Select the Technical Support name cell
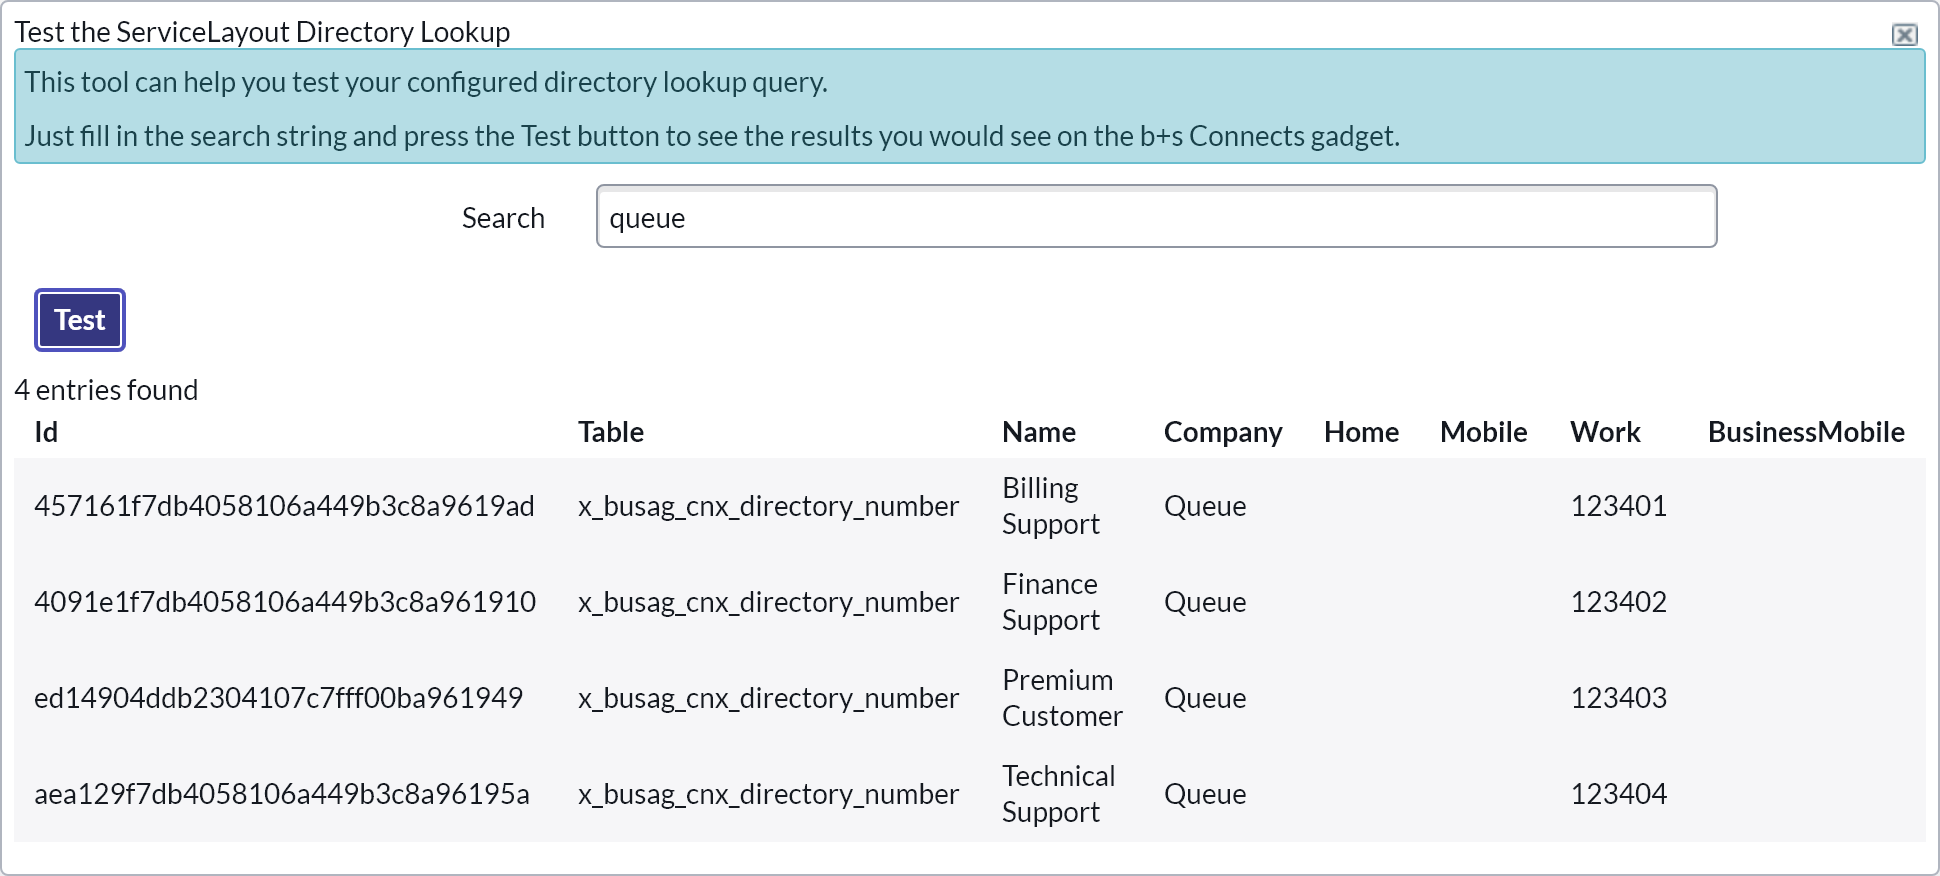Image resolution: width=1940 pixels, height=876 pixels. [x=1058, y=794]
